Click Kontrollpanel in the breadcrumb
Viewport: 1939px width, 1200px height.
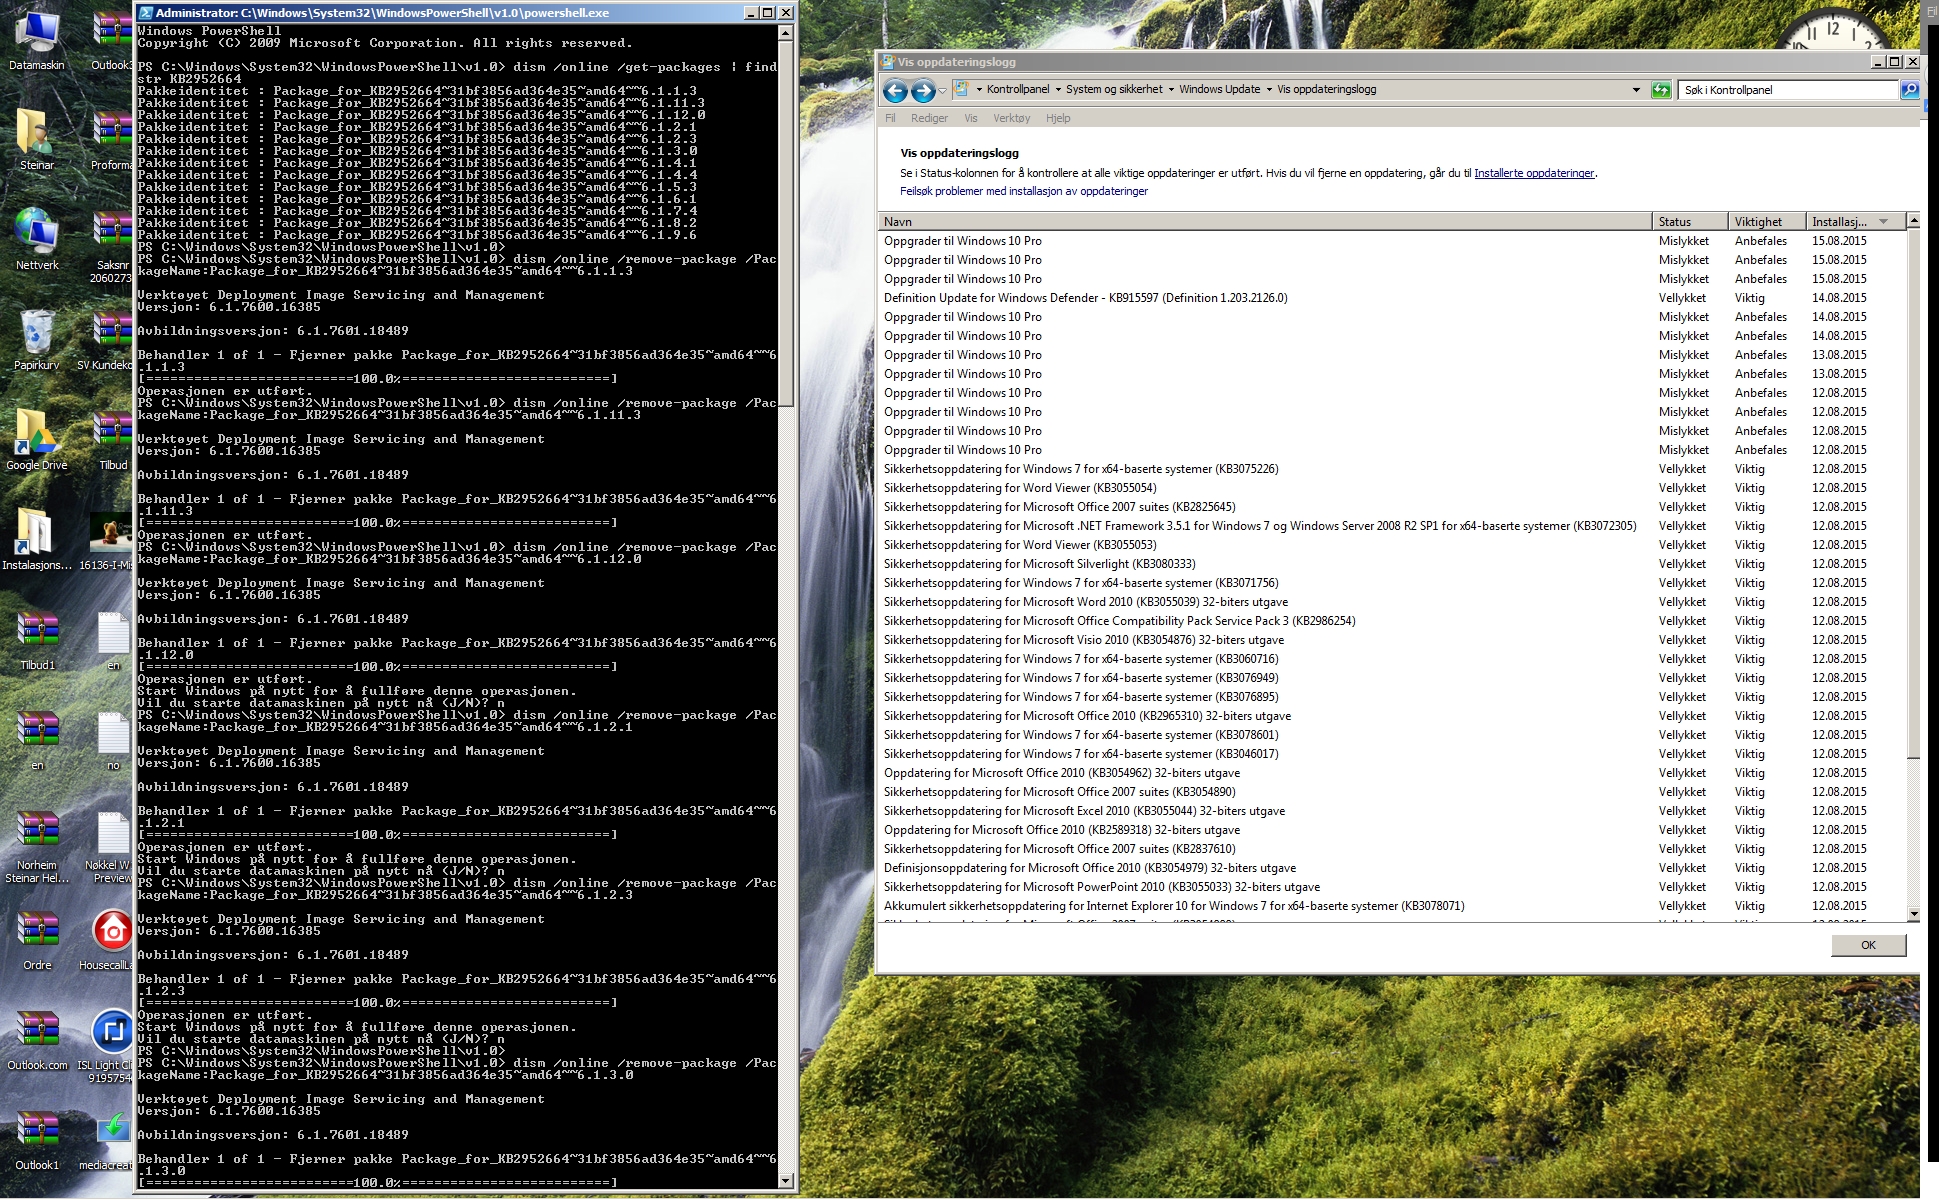click(x=1018, y=90)
